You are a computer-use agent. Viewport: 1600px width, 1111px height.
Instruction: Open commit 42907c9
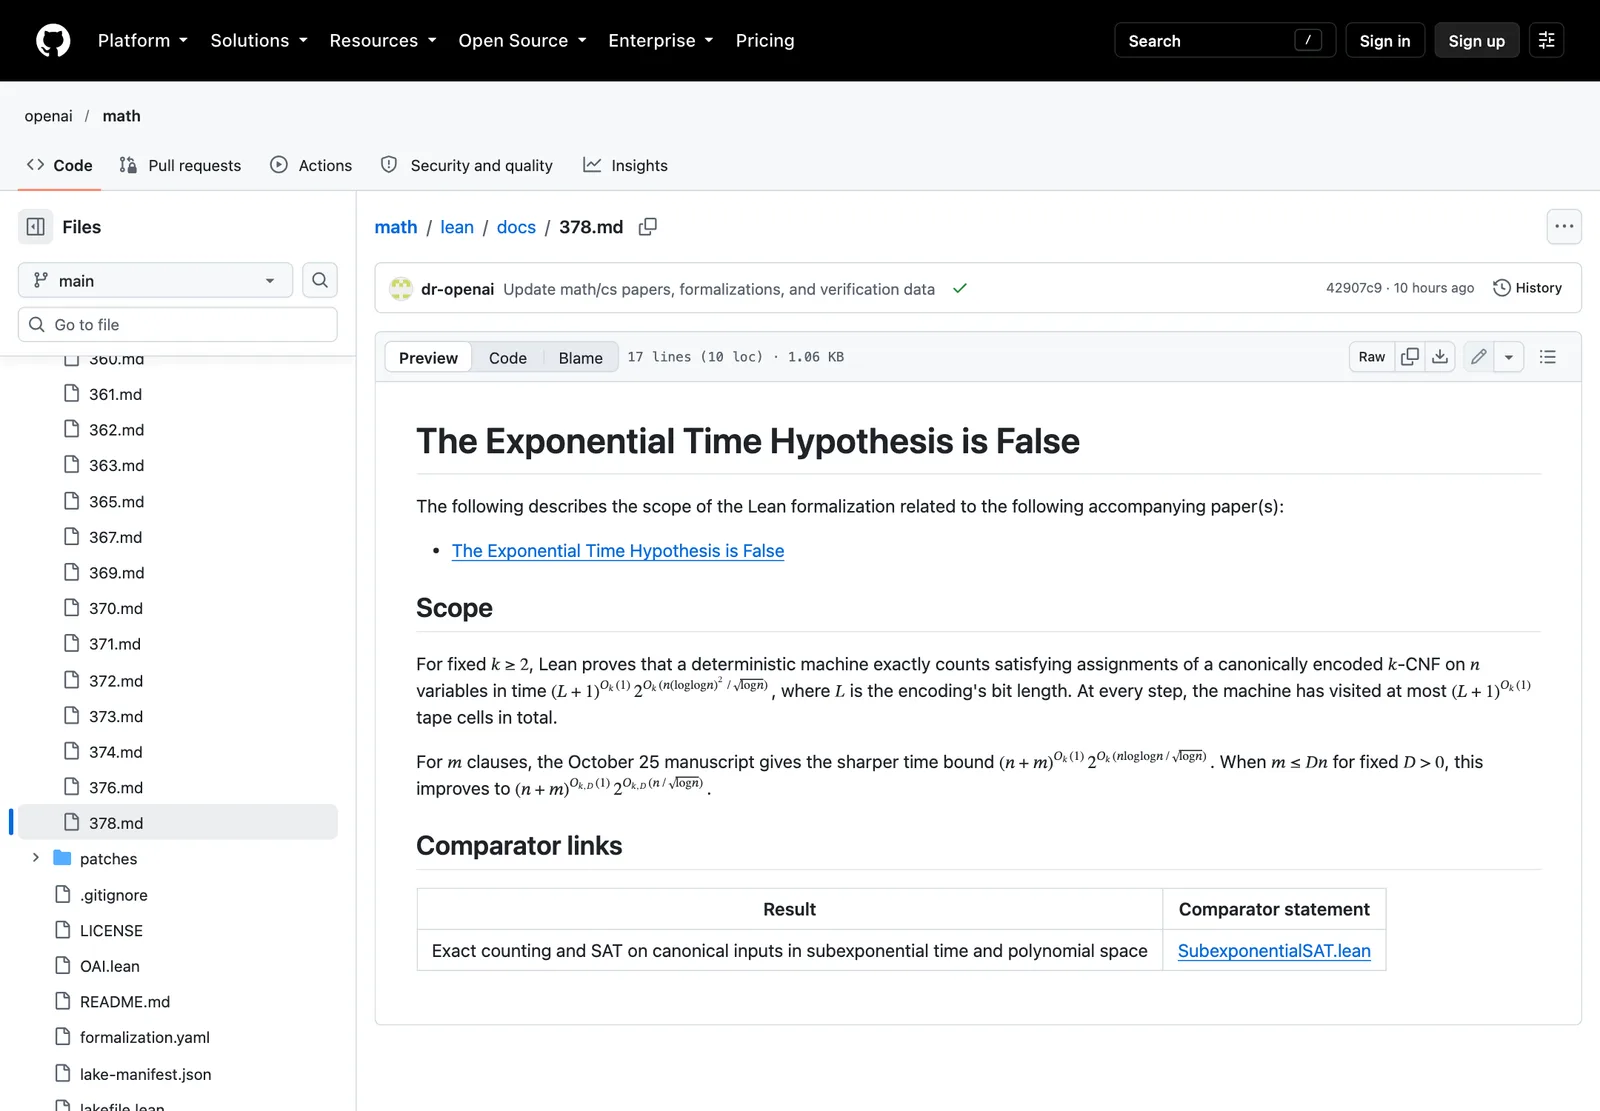coord(1353,288)
